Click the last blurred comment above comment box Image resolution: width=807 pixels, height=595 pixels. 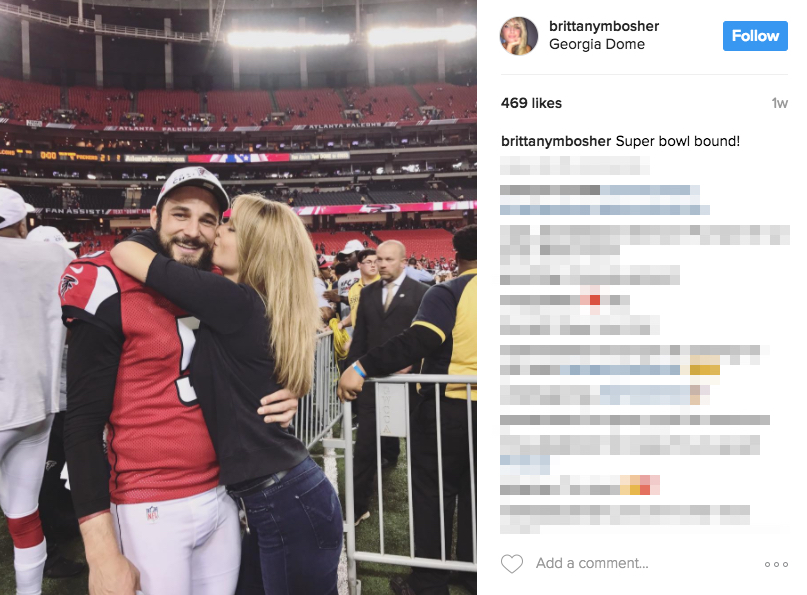click(x=625, y=518)
